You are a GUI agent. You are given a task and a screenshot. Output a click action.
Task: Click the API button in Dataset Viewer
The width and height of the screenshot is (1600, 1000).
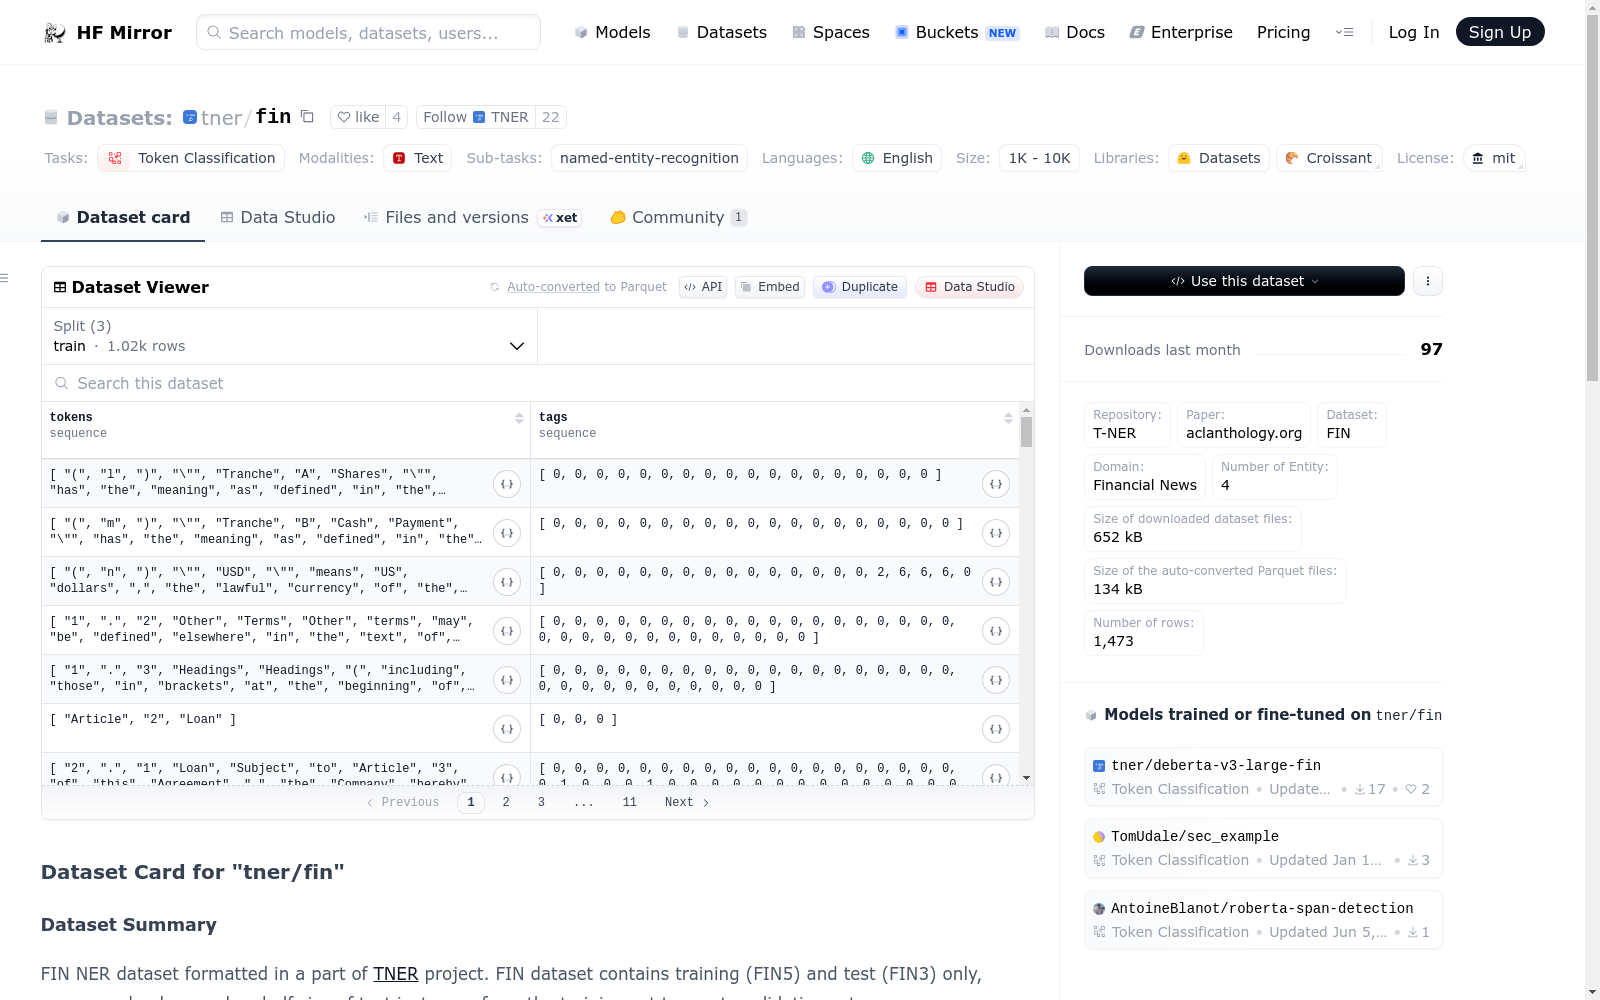(703, 287)
